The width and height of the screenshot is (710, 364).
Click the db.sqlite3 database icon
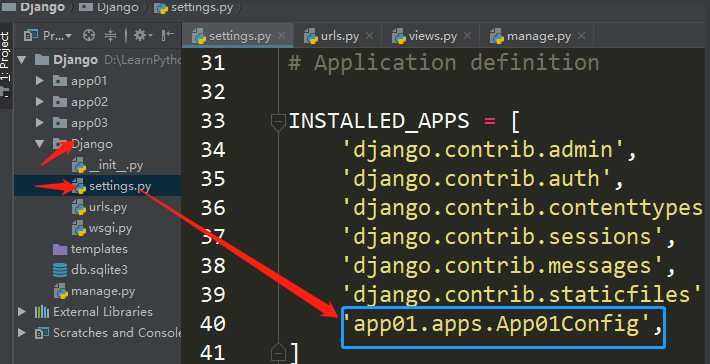click(60, 270)
